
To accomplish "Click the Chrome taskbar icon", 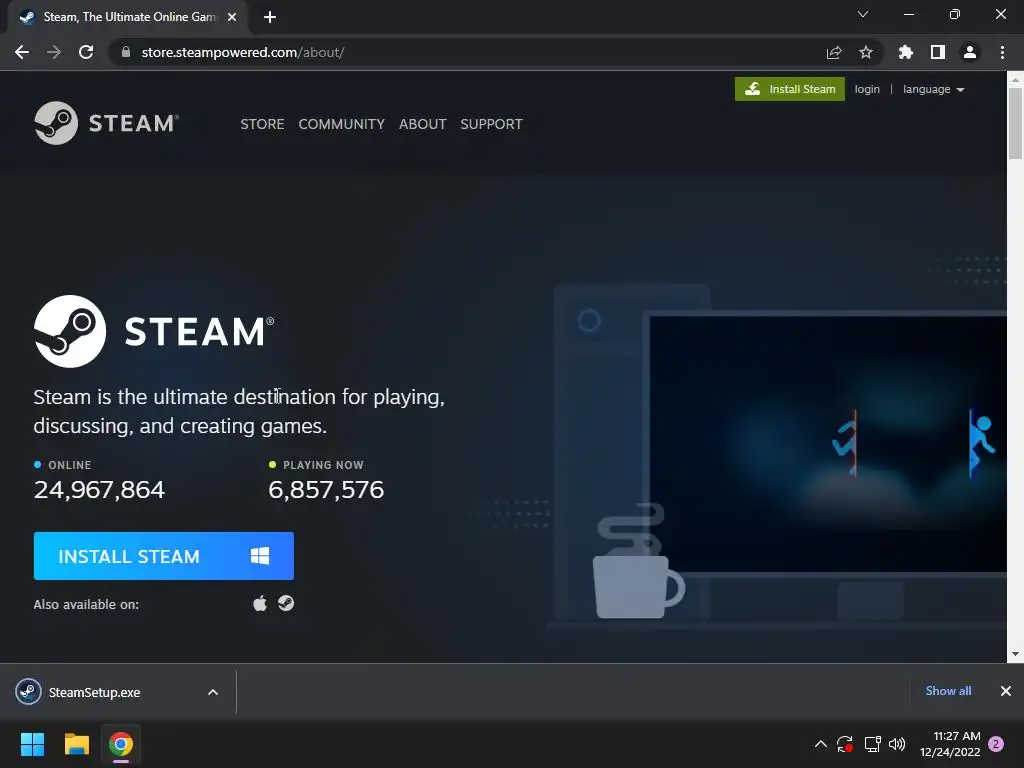I will [x=121, y=744].
